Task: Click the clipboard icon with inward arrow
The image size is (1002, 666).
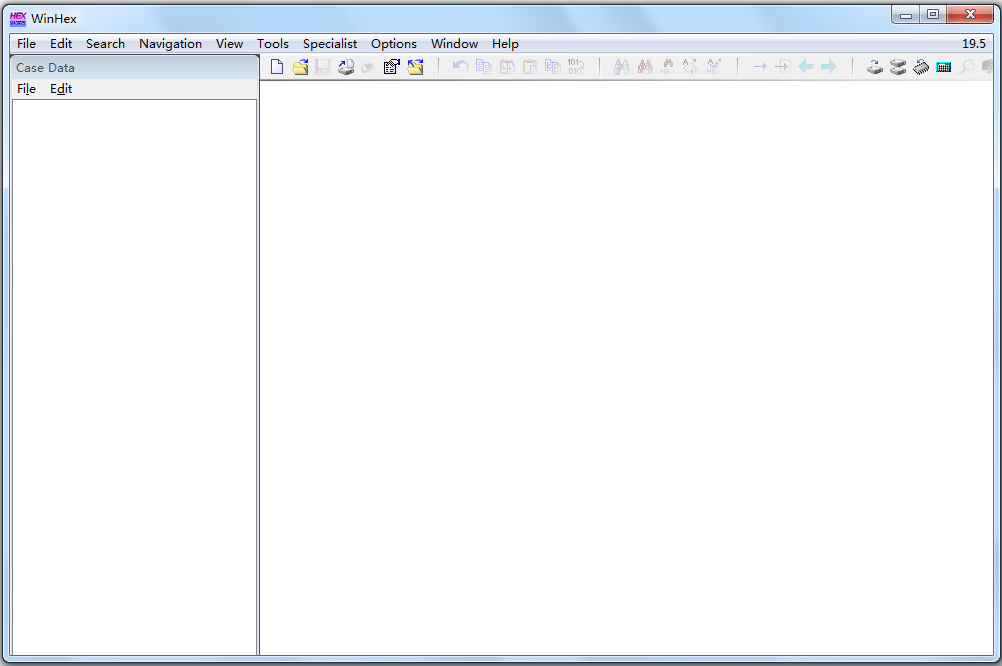Action: 507,66
